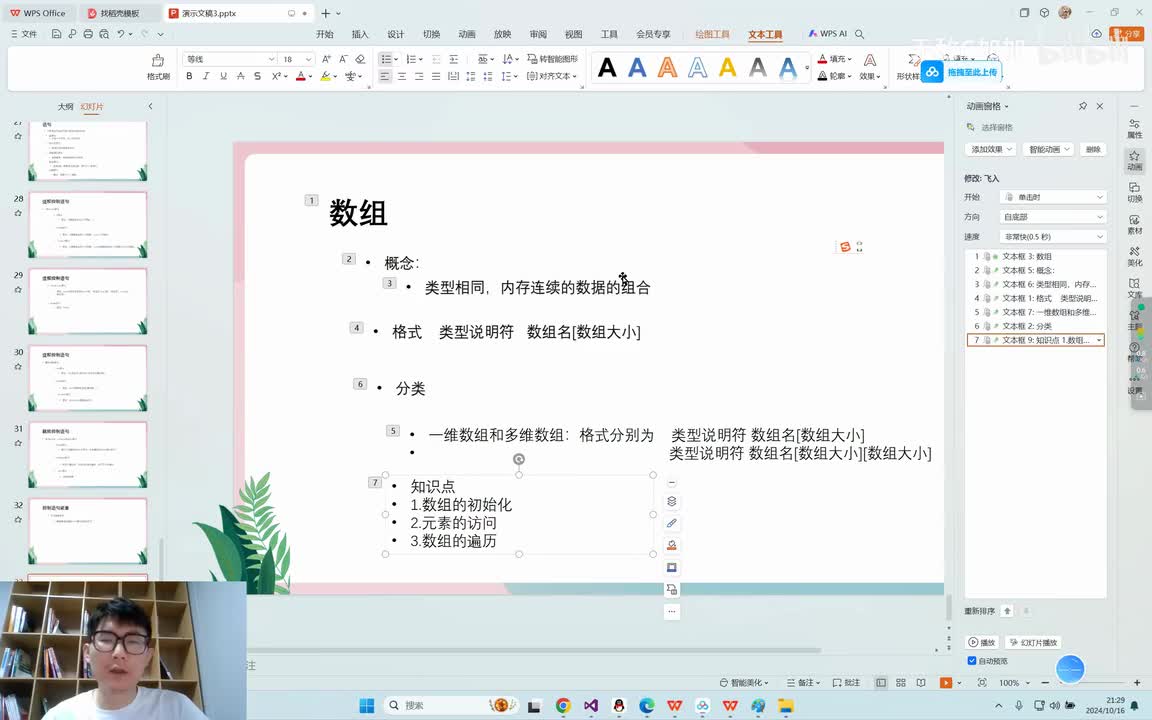This screenshot has height=720, width=1152.
Task: Click 幻灯片播放 (Slide Show) button
Action: coord(1034,642)
